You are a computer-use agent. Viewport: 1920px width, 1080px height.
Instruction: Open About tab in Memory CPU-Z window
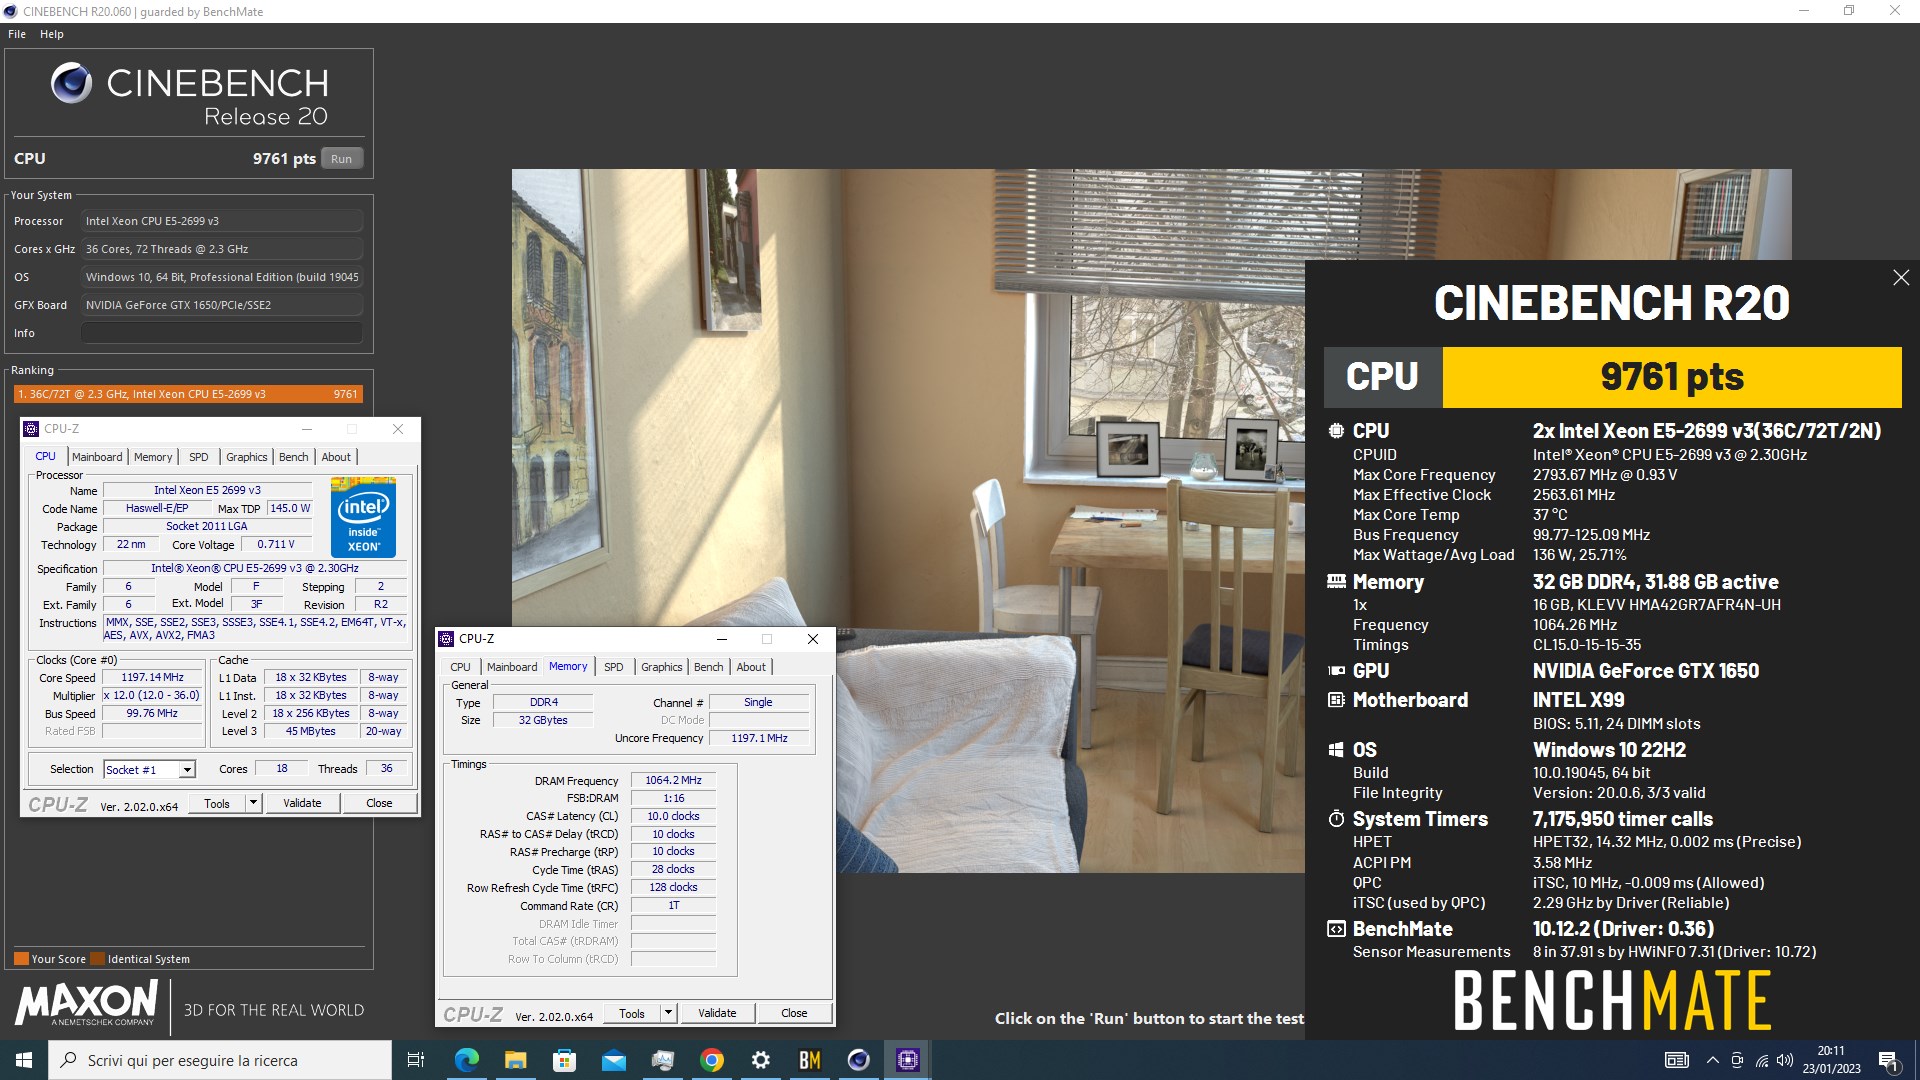(x=751, y=667)
